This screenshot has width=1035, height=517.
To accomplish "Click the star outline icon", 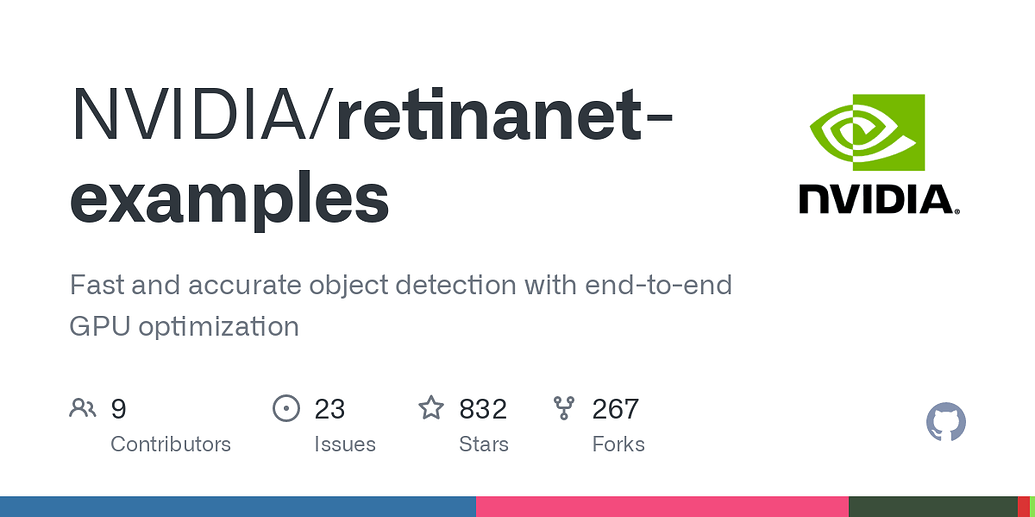I will 432,408.
